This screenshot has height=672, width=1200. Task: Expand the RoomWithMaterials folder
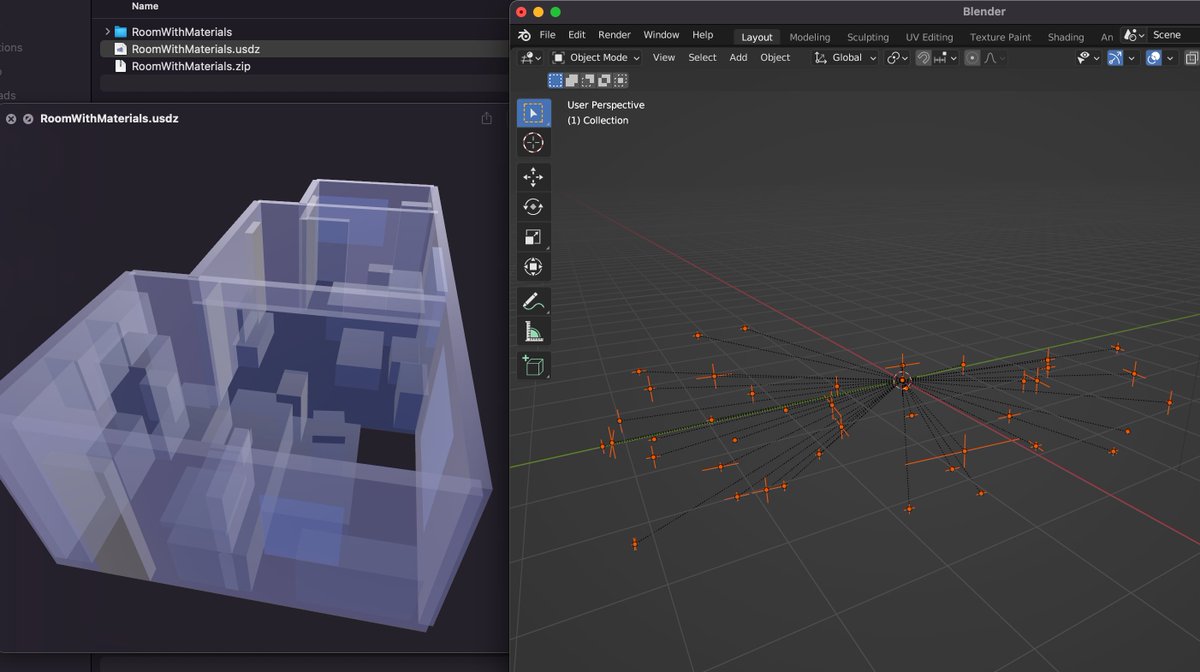107,32
